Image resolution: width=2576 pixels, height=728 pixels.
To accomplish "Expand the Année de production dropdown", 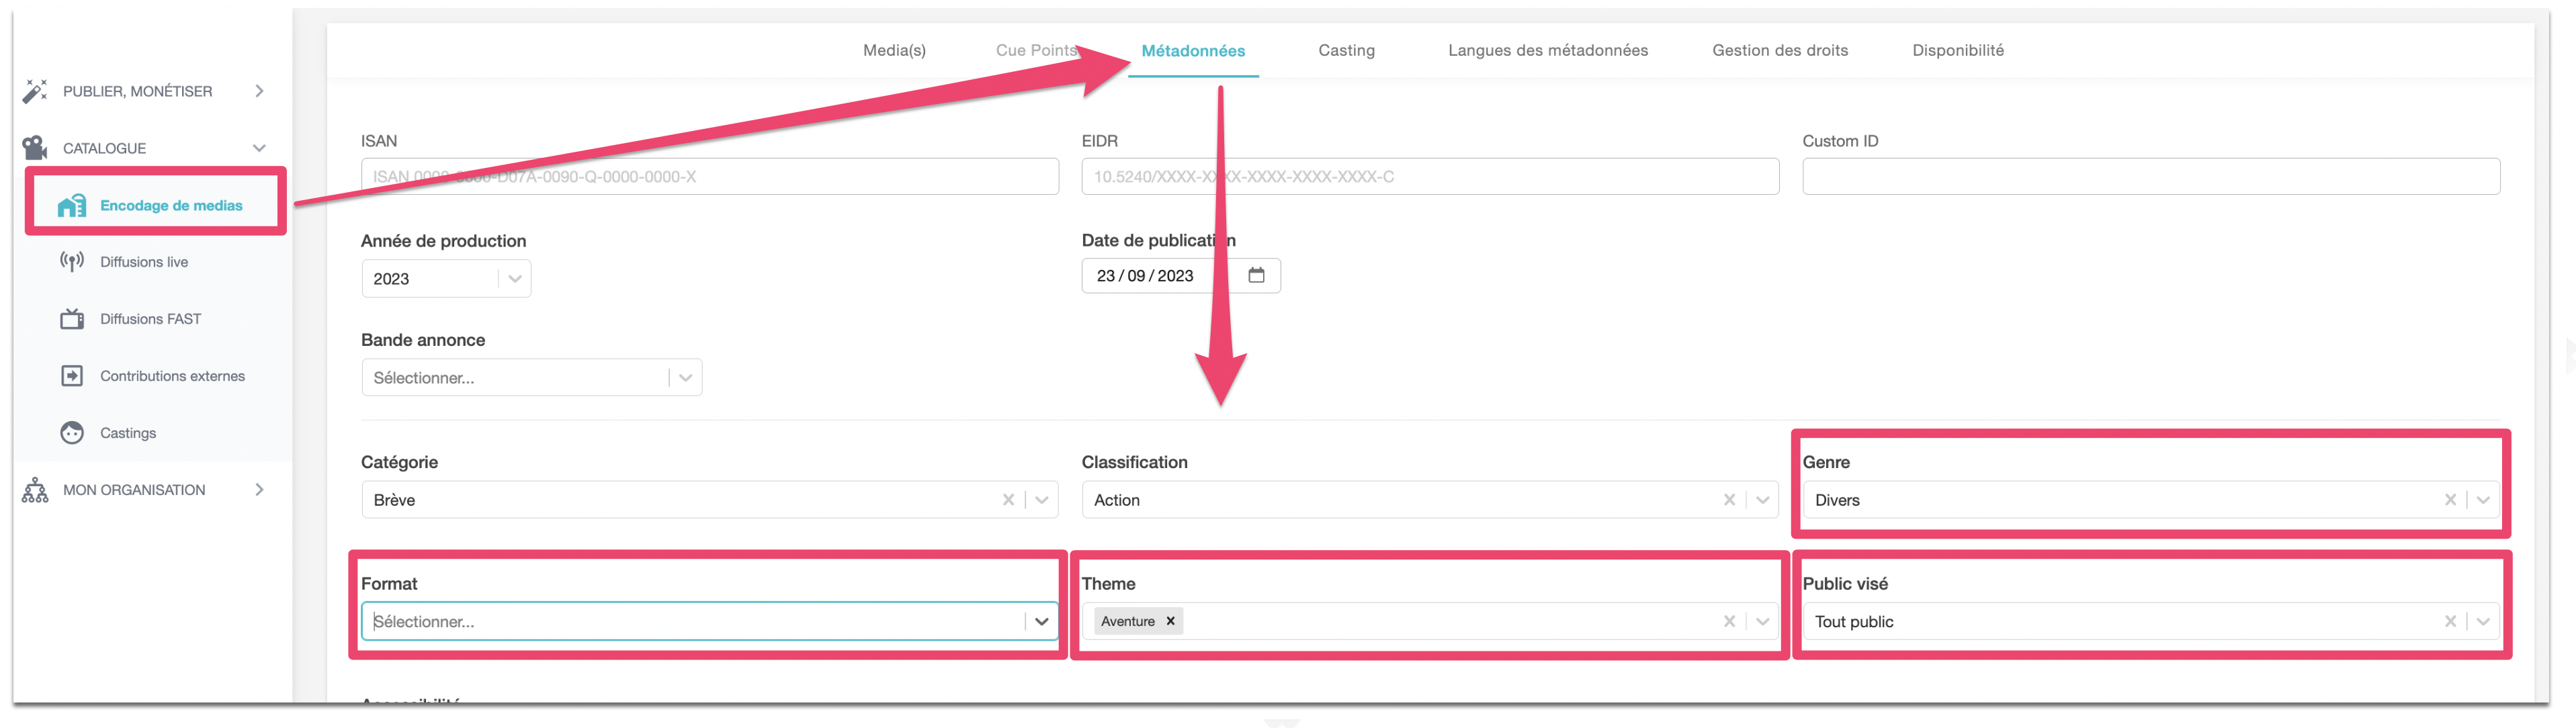I will click(515, 279).
